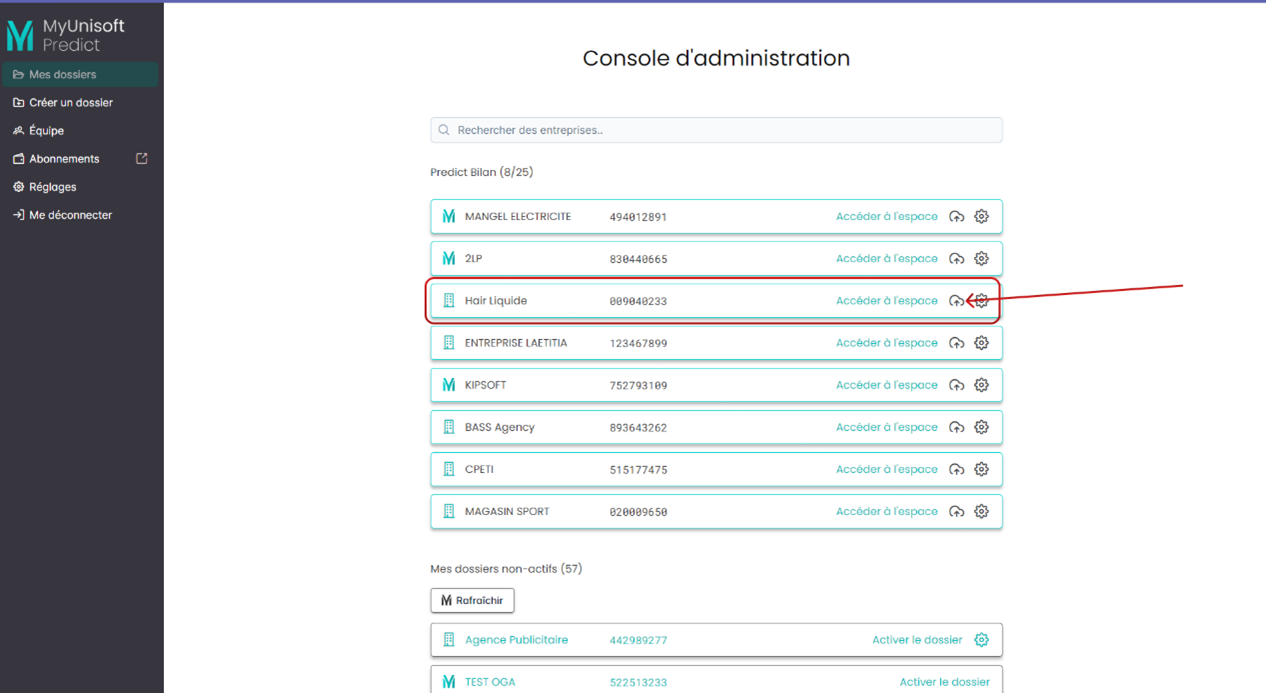
Task: Click the magnifier icon in search bar
Action: (x=444, y=130)
